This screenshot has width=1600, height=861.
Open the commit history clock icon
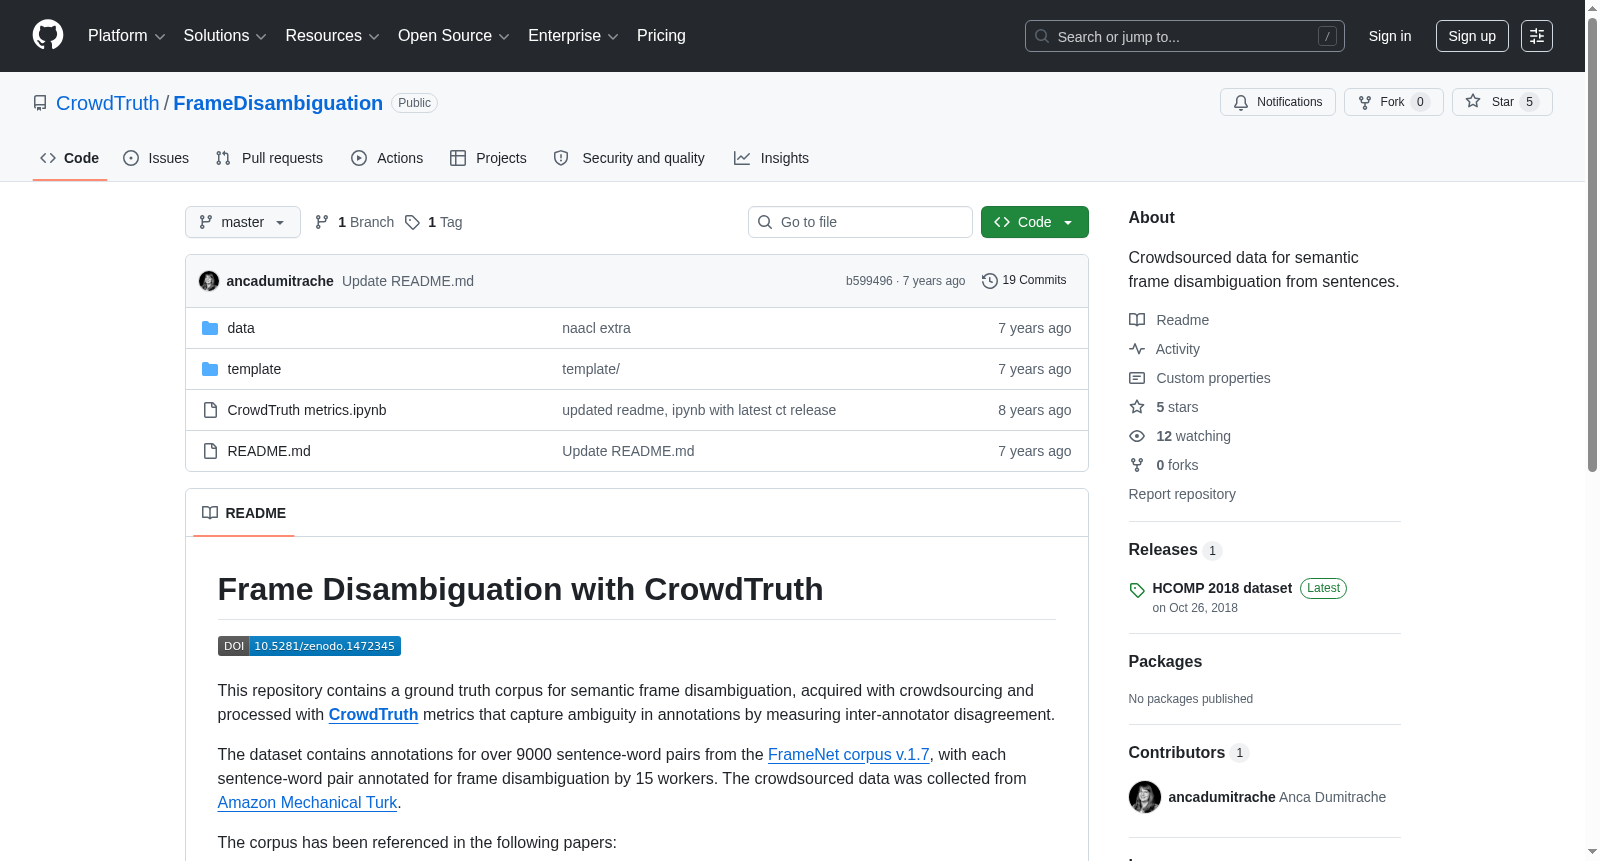(990, 281)
